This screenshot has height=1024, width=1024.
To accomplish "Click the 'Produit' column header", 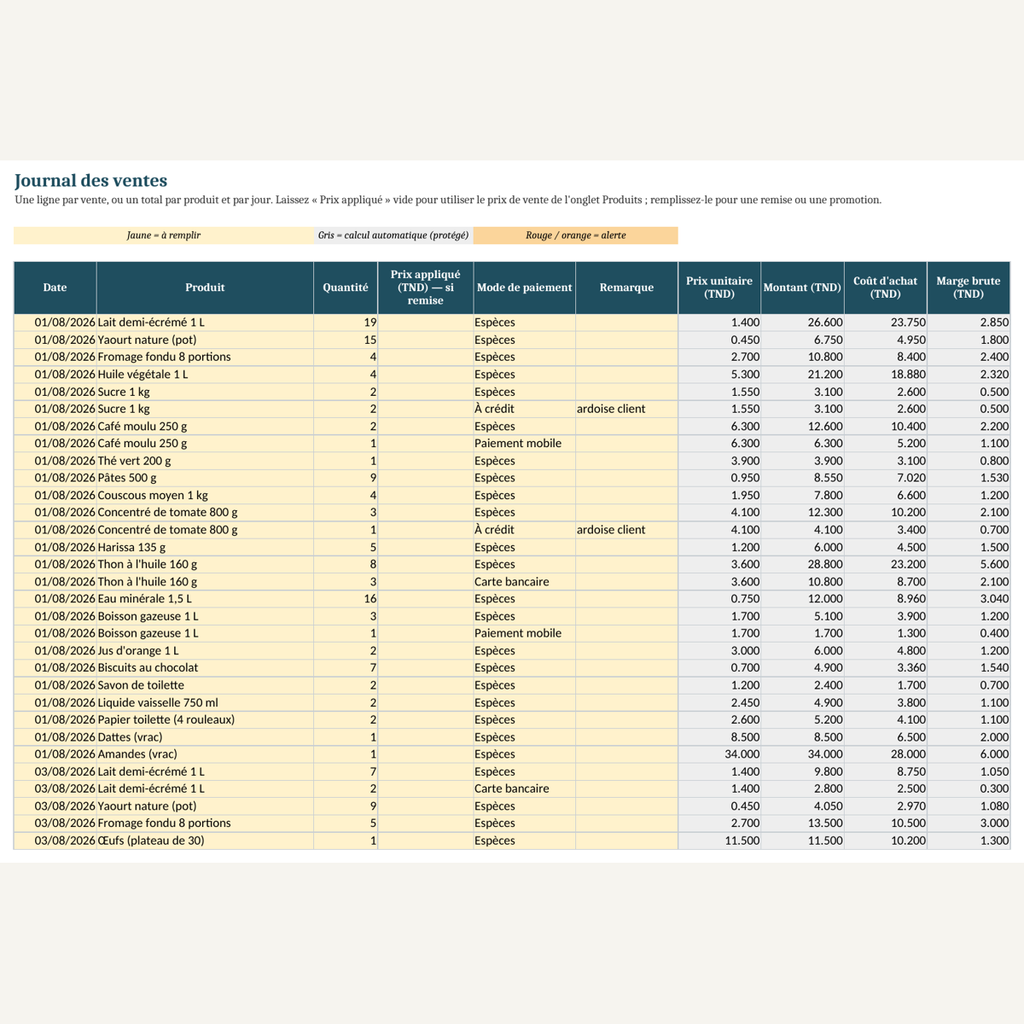I will tap(204, 287).
